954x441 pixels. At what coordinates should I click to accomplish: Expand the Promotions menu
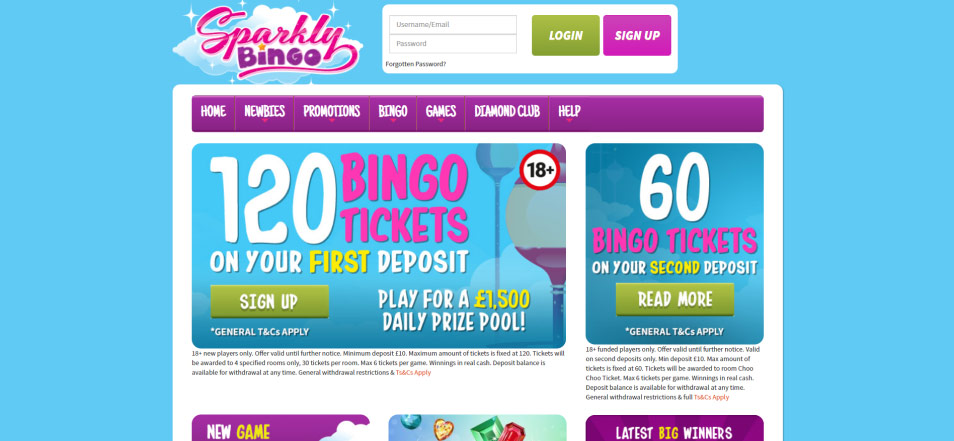[x=332, y=113]
